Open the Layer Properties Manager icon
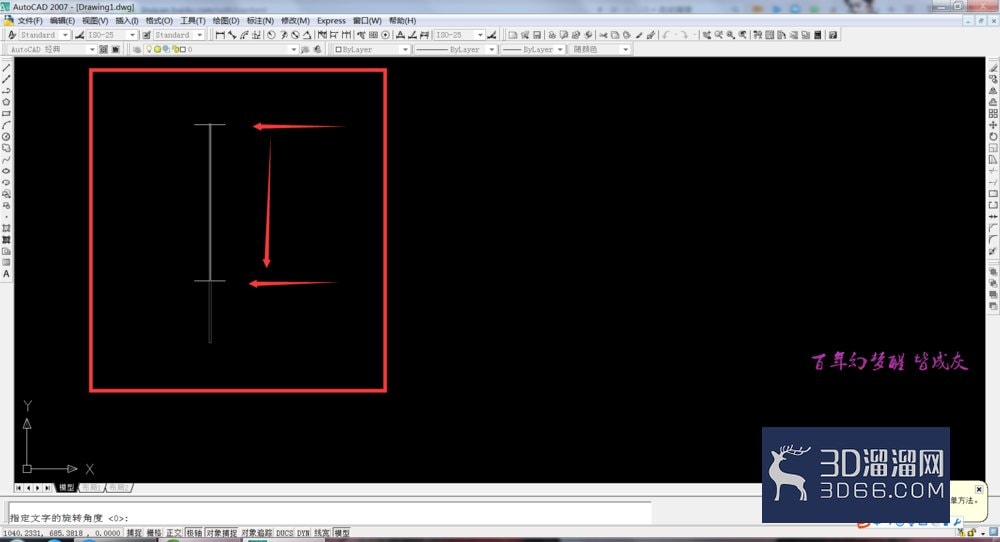Viewport: 1000px width, 542px height. [136, 49]
